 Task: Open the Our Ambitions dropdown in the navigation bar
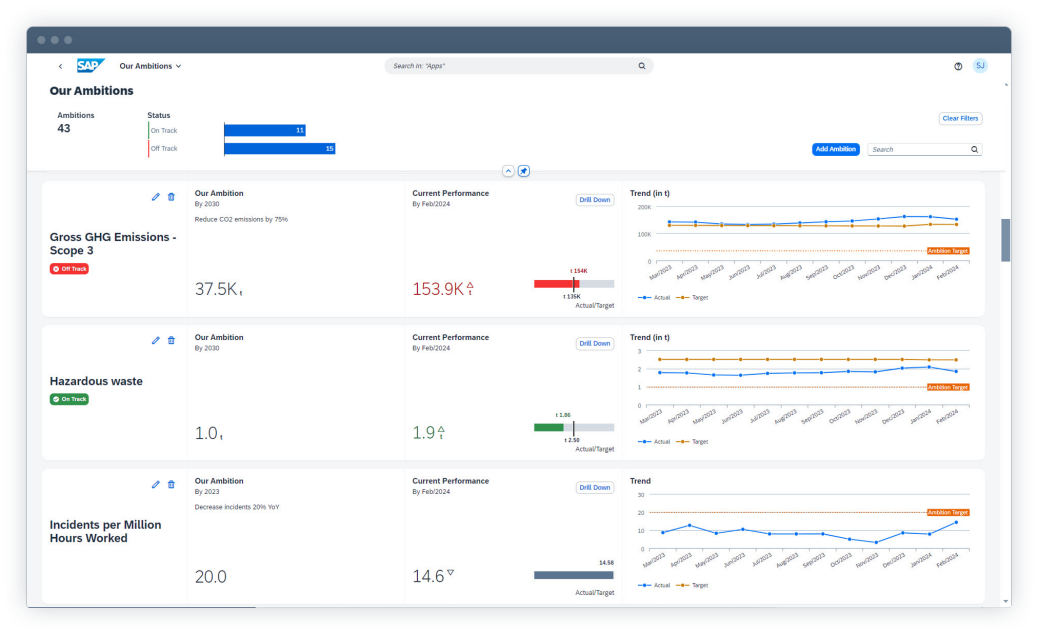(150, 66)
